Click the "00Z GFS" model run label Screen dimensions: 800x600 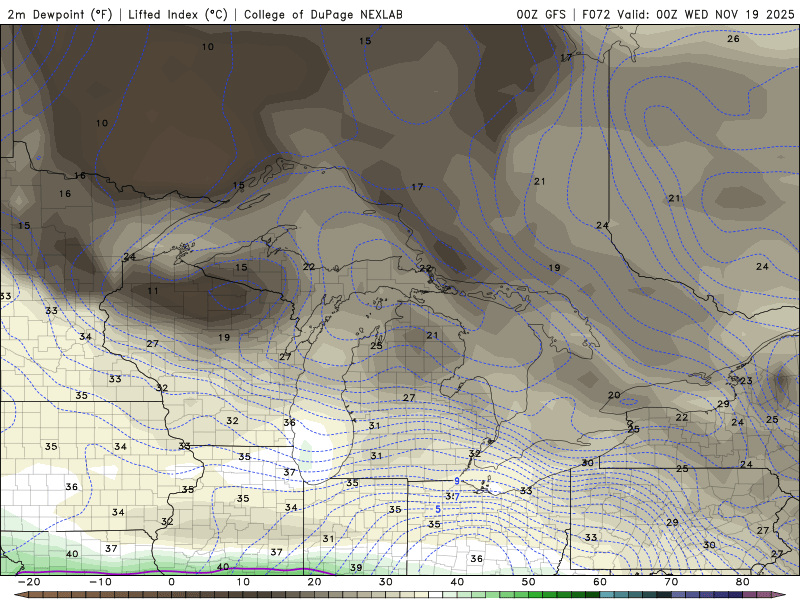pos(541,14)
